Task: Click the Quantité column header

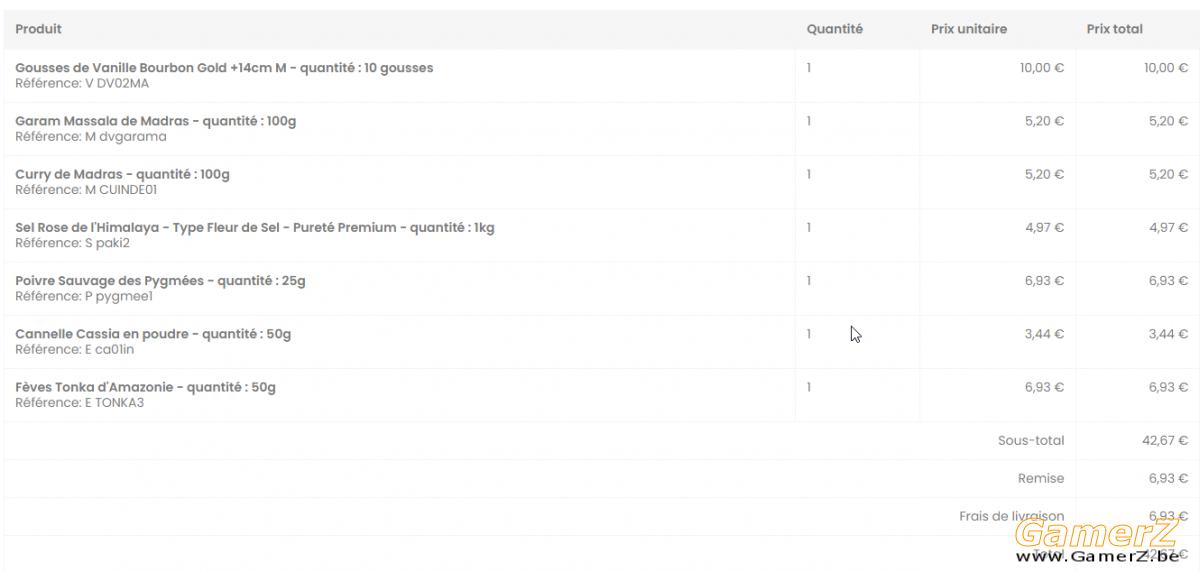Action: tap(834, 29)
